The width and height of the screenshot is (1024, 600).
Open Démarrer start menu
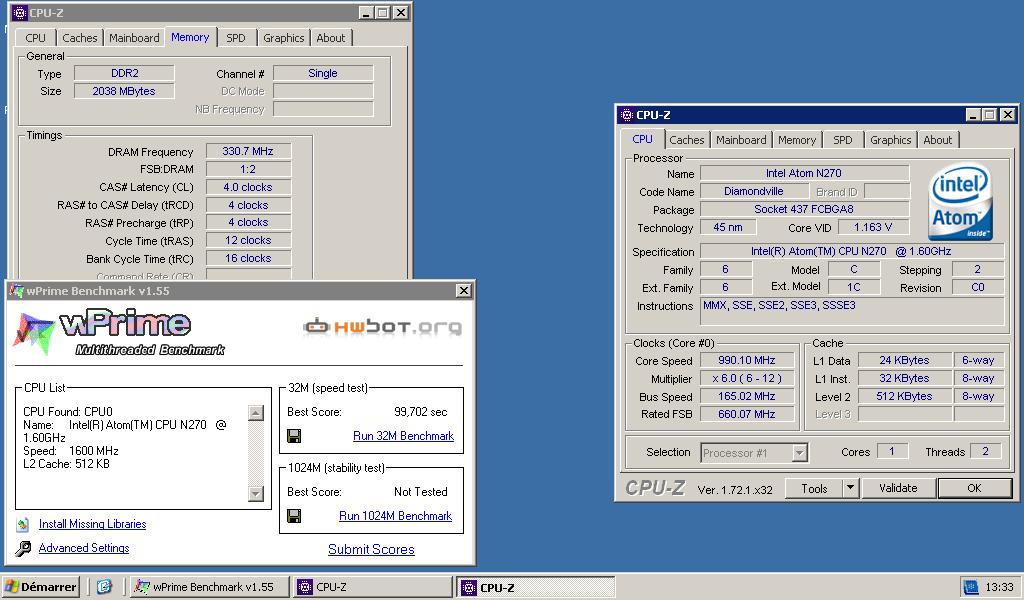point(40,587)
